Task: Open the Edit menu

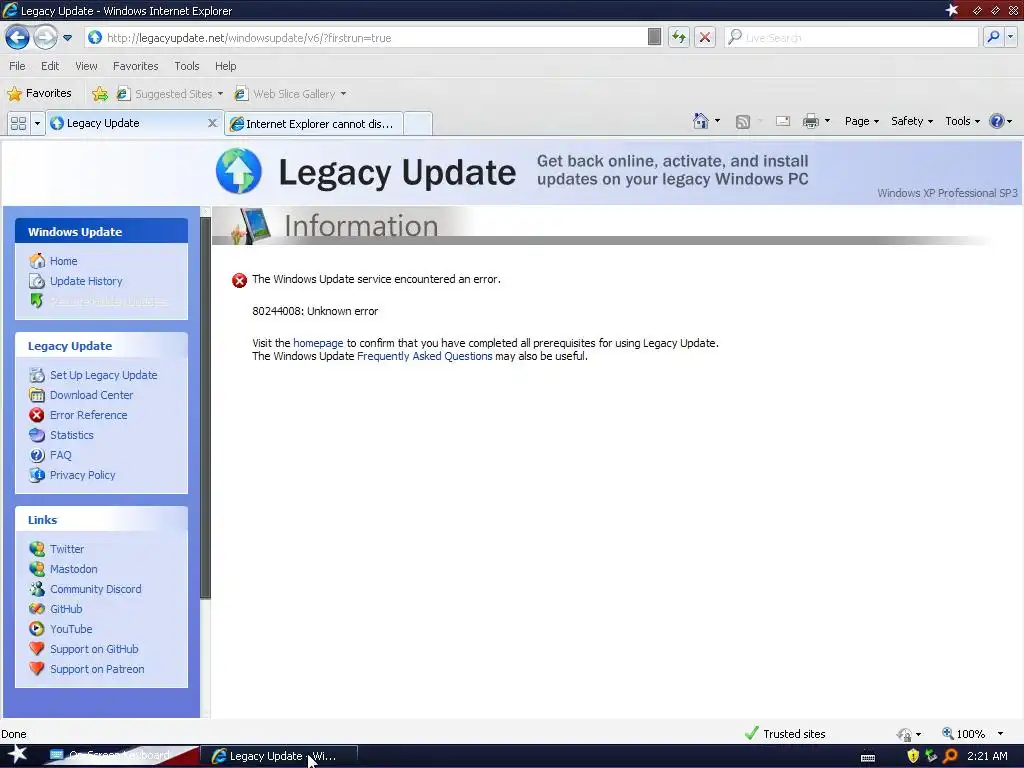Action: tap(50, 66)
